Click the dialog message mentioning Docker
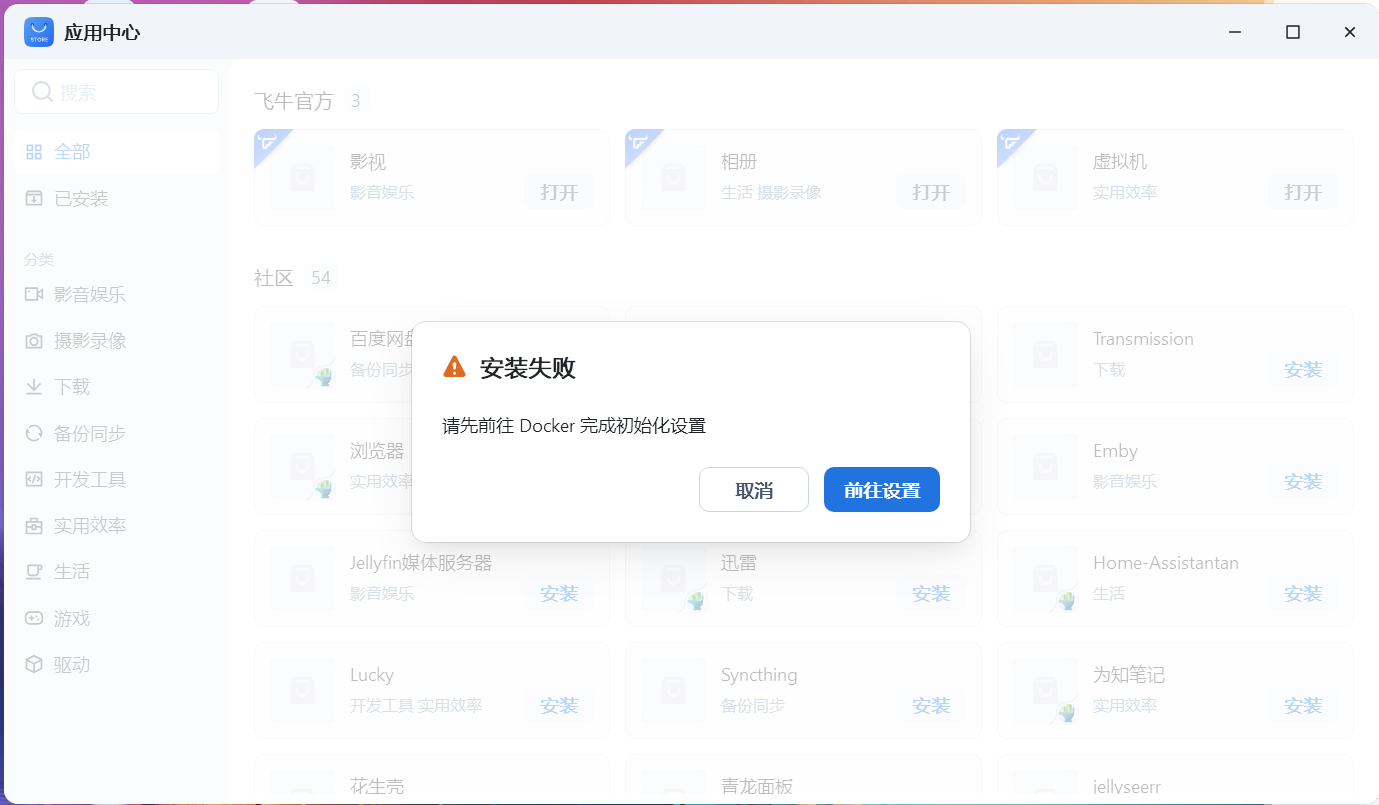 point(574,426)
